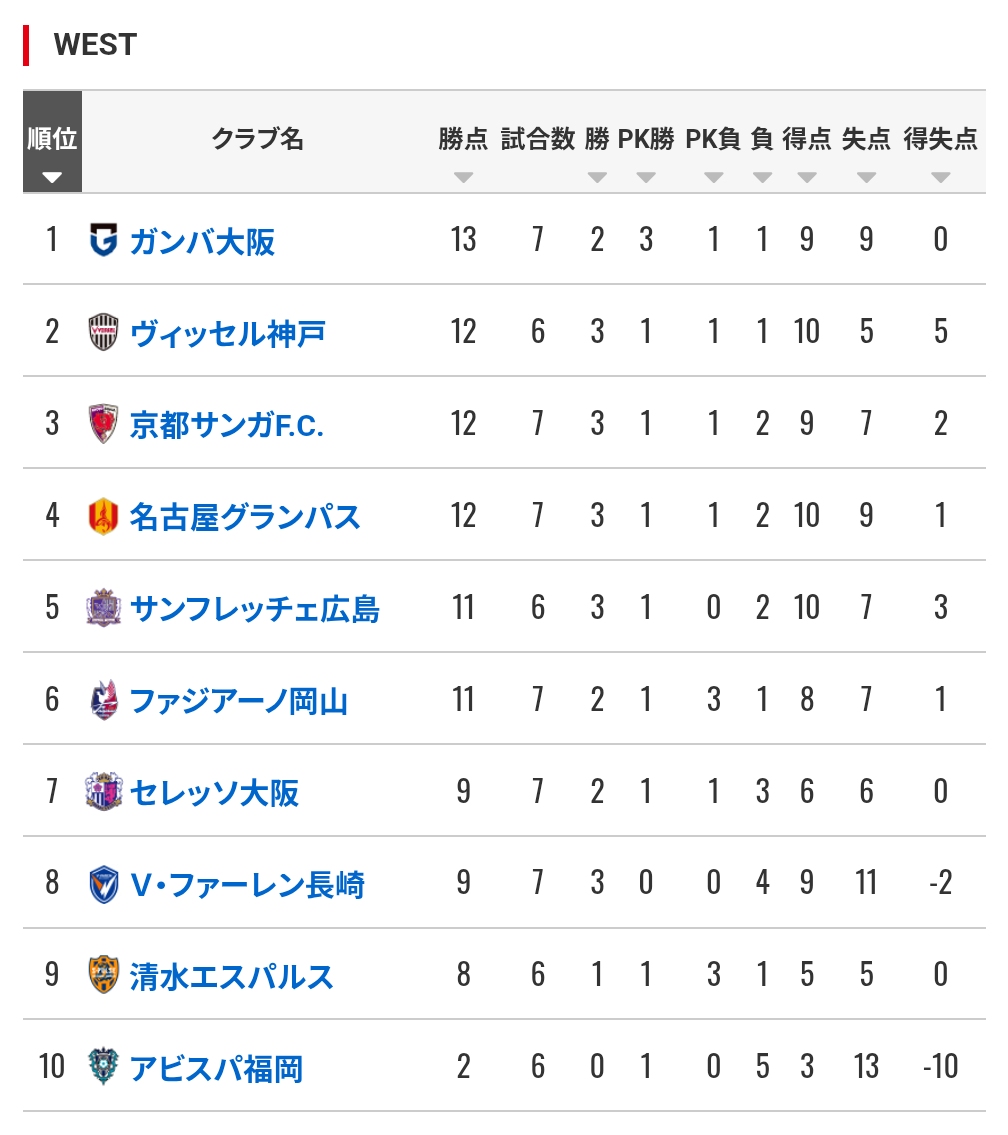The width and height of the screenshot is (1008, 1135).
Task: Sort table by 勝点 column arrow
Action: click(463, 178)
